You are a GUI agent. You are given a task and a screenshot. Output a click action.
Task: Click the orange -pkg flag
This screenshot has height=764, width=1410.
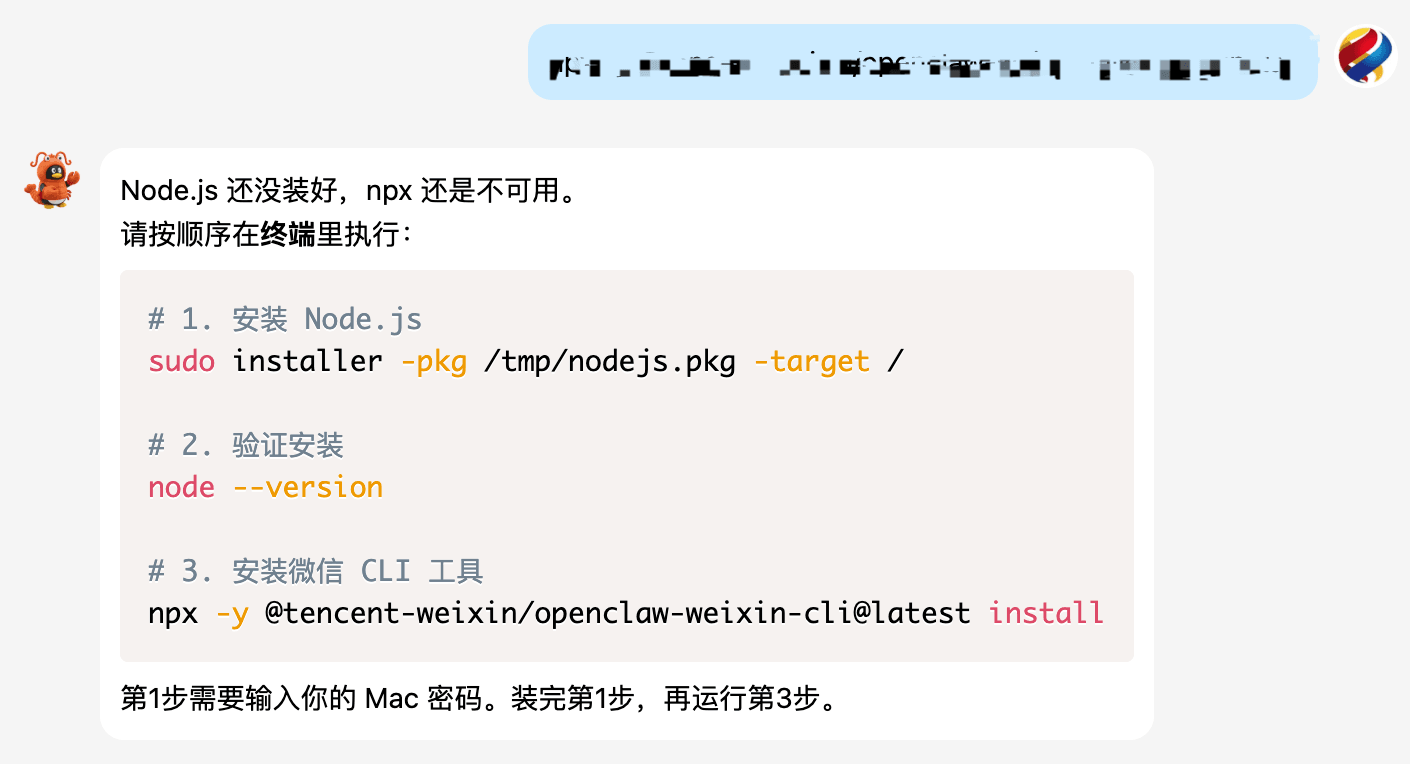click(433, 361)
